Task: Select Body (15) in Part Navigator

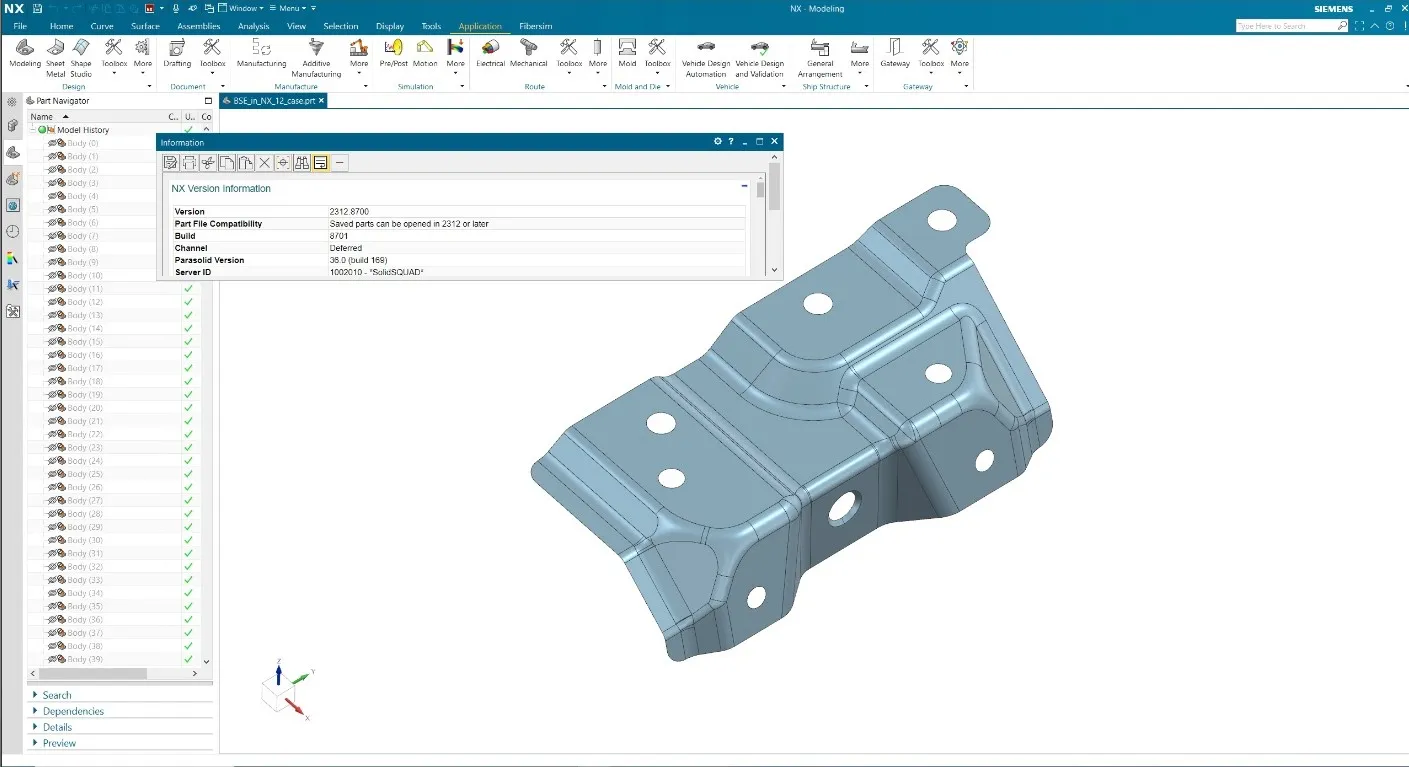Action: pos(85,342)
